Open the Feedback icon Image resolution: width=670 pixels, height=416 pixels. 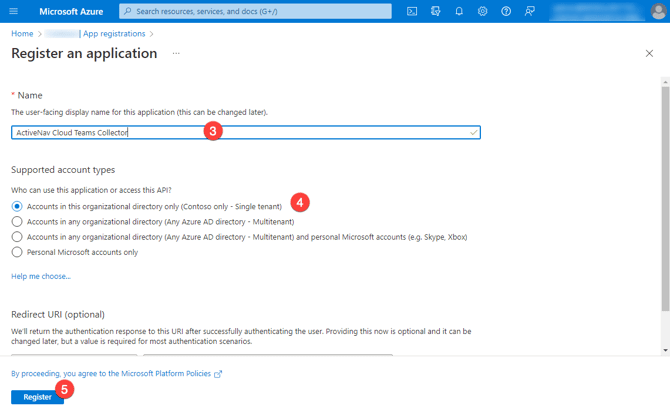coord(529,12)
